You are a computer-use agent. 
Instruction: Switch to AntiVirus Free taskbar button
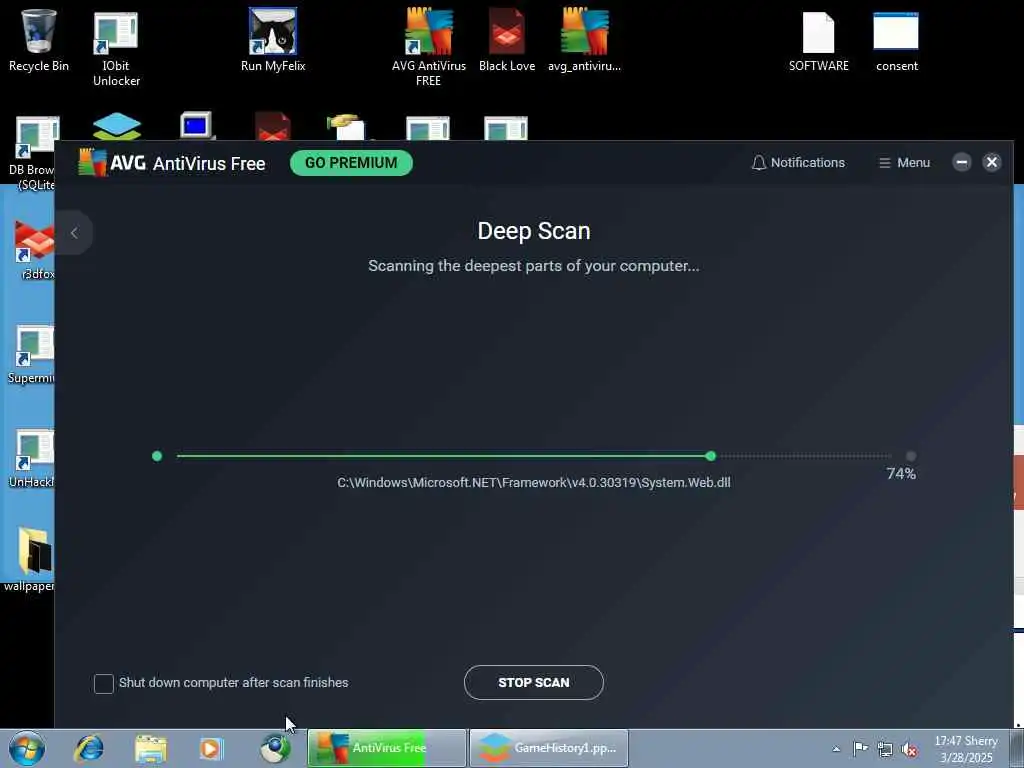[x=387, y=748]
